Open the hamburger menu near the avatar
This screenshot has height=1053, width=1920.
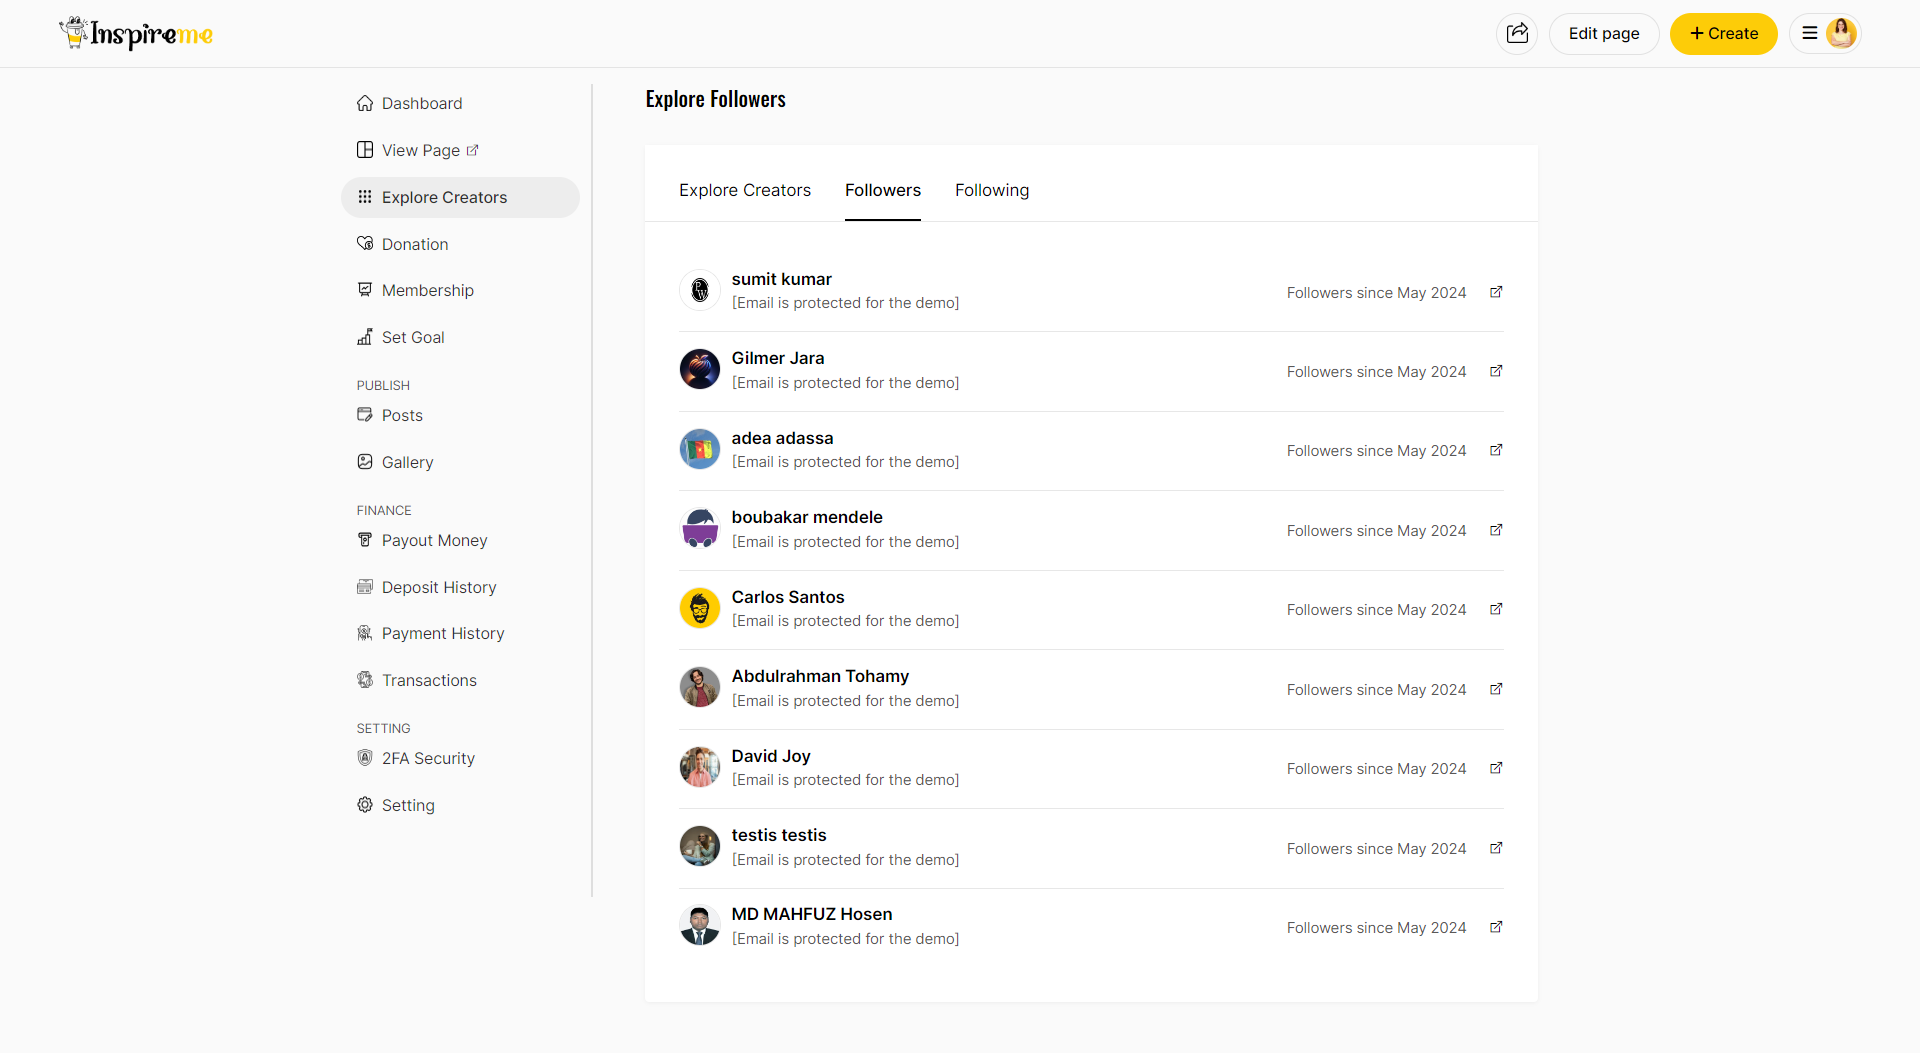(1808, 33)
